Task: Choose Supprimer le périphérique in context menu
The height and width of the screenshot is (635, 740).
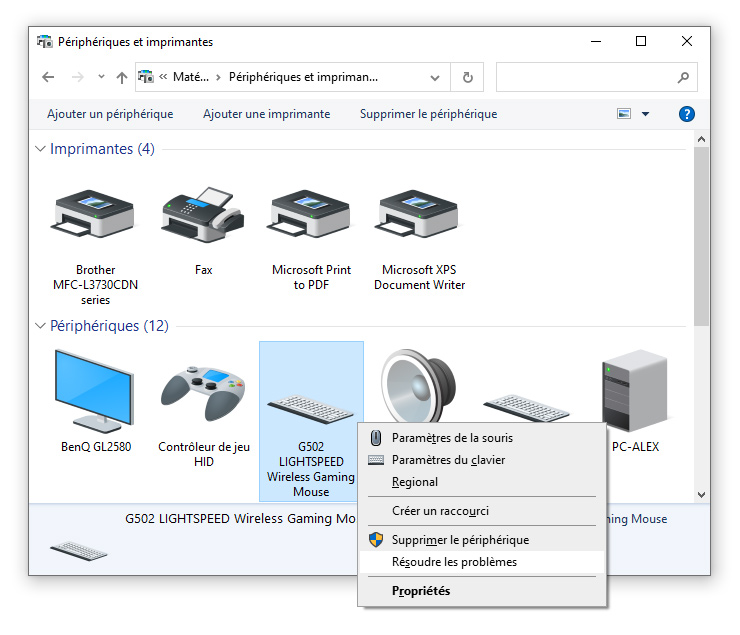Action: (x=482, y=540)
